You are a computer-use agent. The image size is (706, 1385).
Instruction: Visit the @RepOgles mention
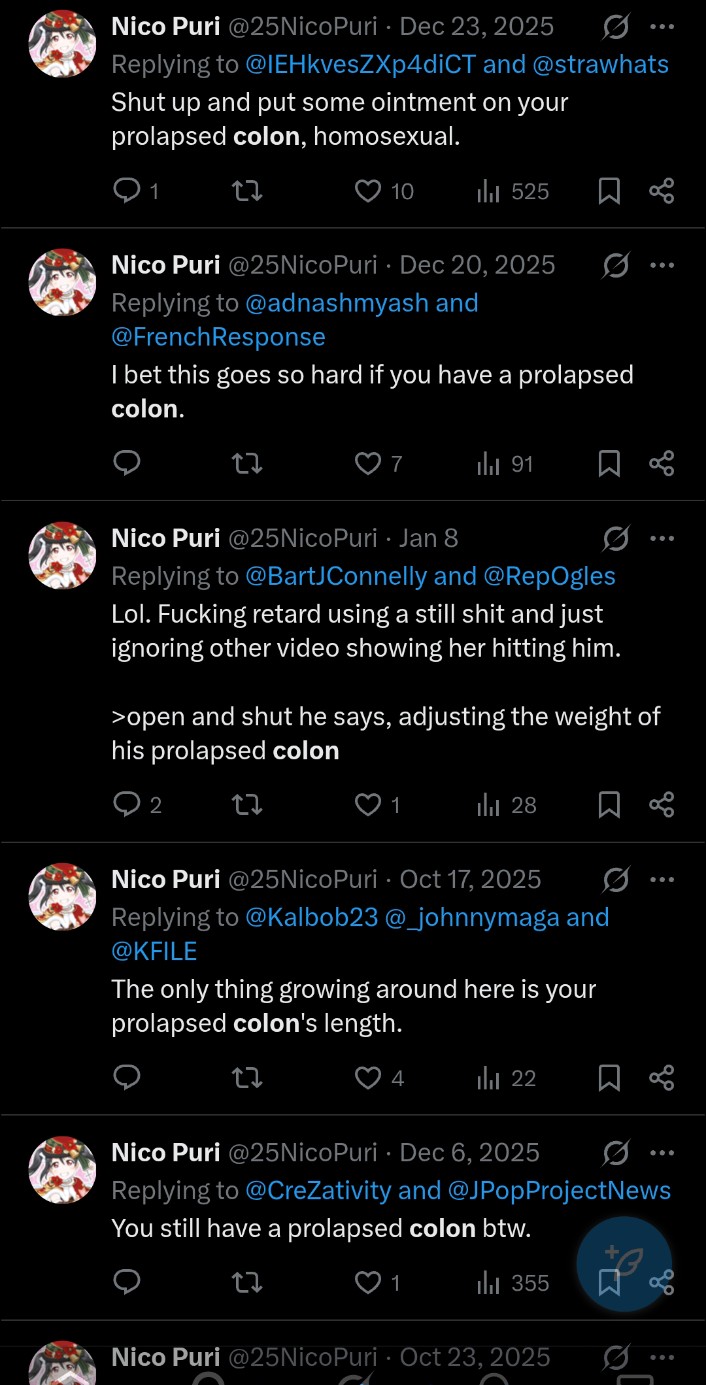pos(550,577)
